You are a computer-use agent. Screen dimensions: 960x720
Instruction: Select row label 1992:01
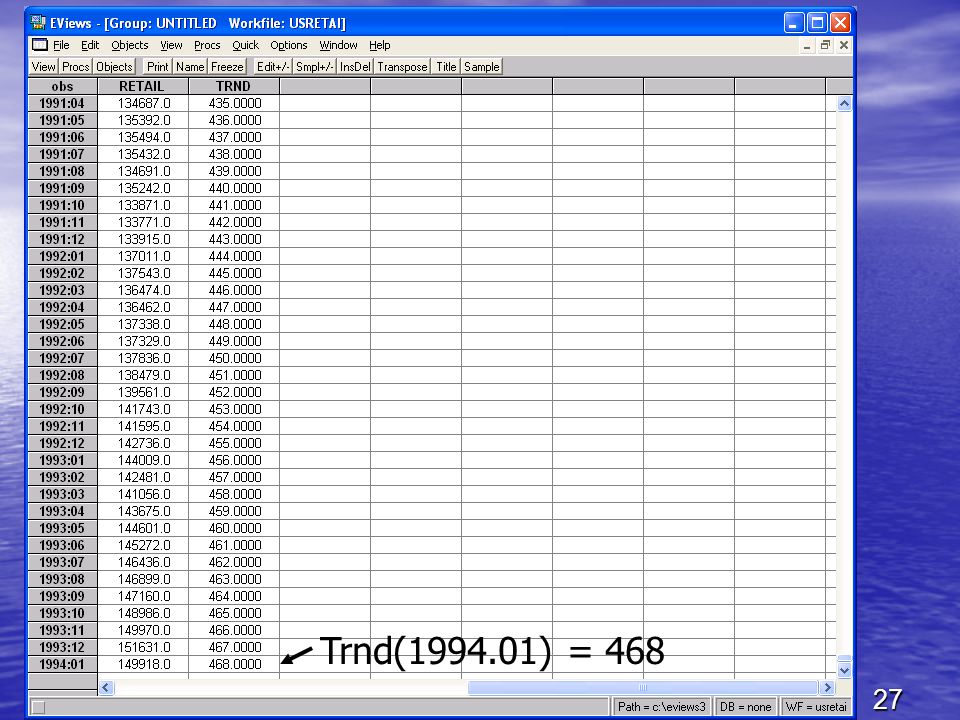[x=62, y=257]
